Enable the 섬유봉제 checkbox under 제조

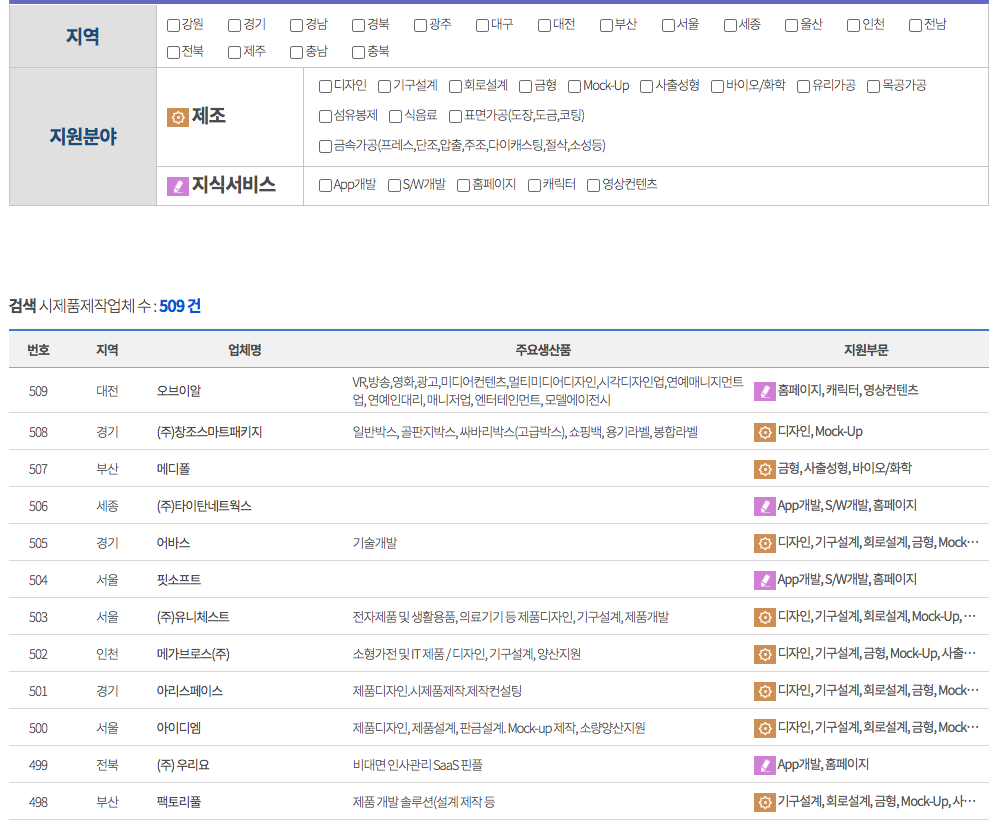pyautogui.click(x=323, y=117)
